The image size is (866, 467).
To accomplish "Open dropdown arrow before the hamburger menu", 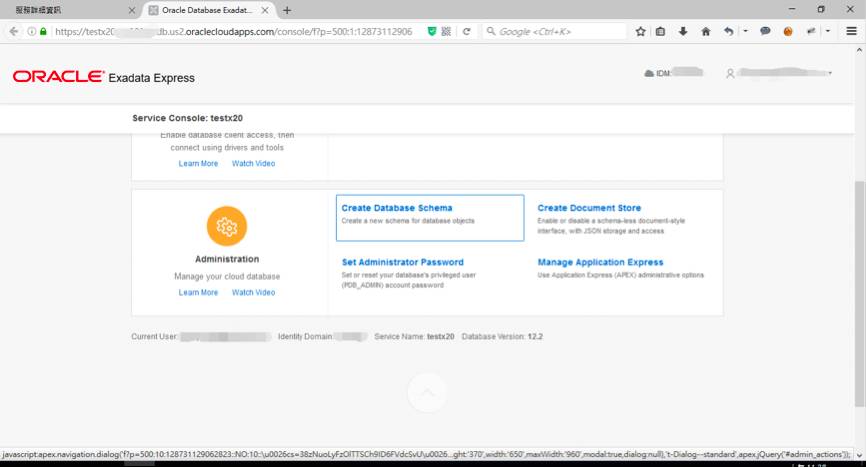I will coord(827,31).
